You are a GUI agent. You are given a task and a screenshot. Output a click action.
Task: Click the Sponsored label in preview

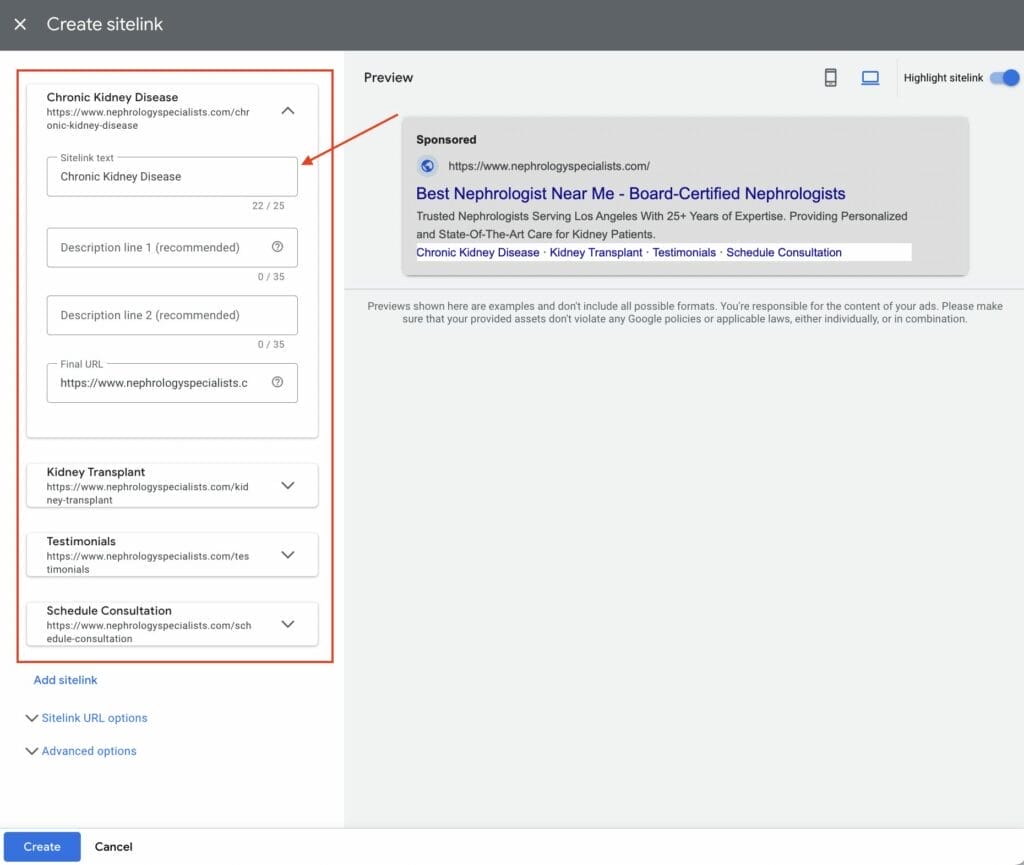(446, 140)
